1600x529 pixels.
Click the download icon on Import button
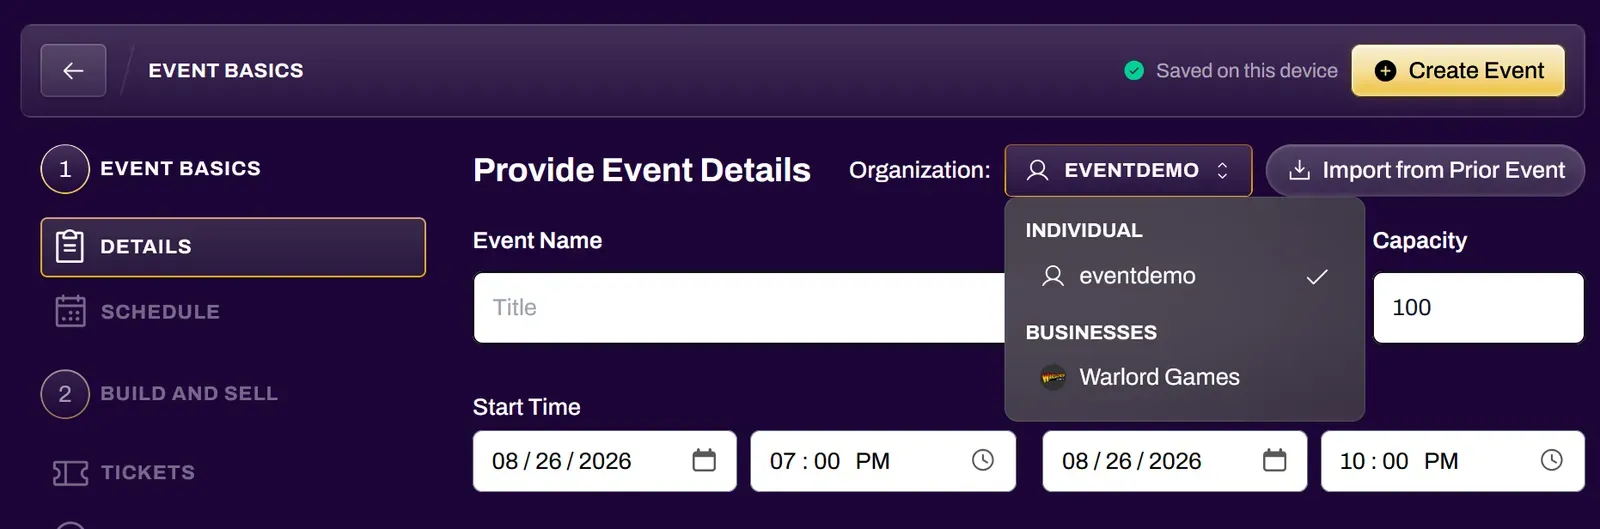click(x=1299, y=170)
